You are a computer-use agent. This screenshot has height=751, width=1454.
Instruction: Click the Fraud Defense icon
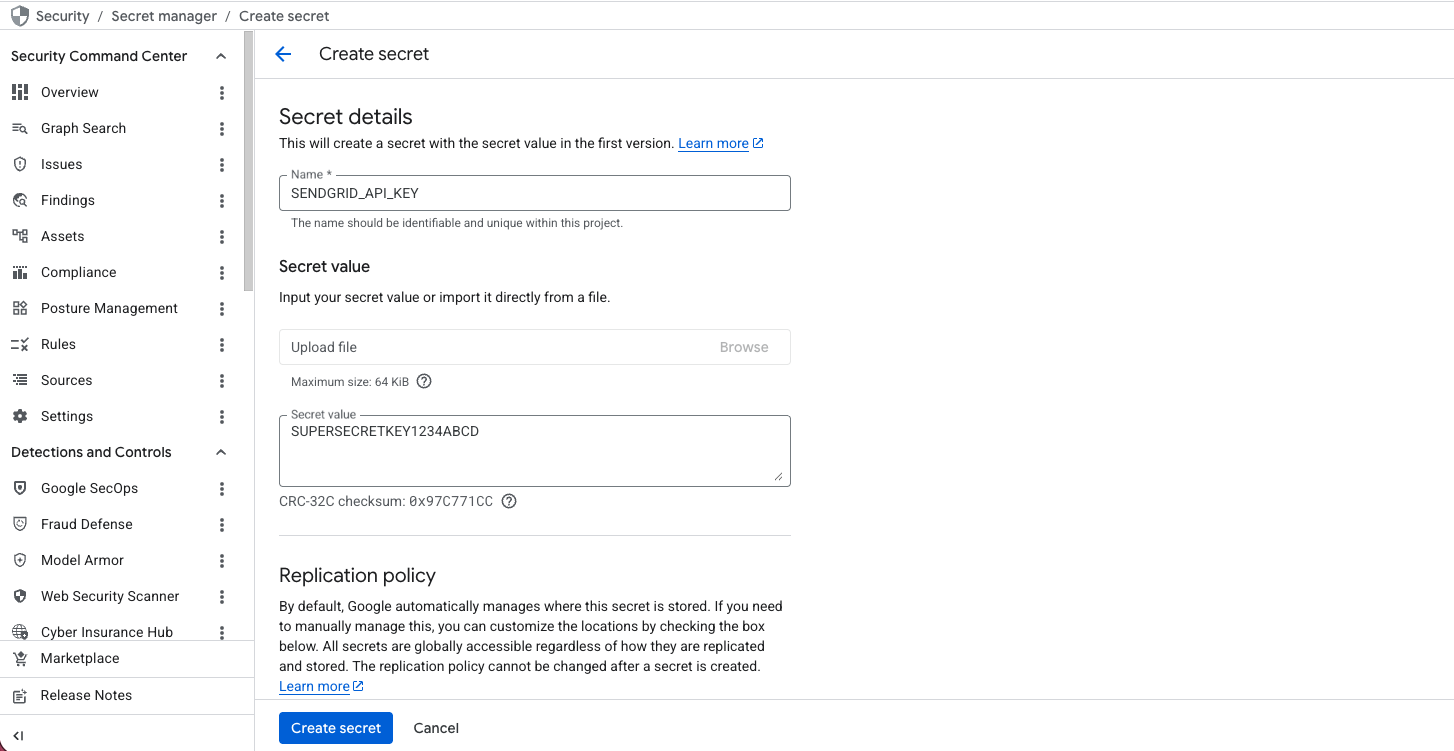tap(20, 524)
